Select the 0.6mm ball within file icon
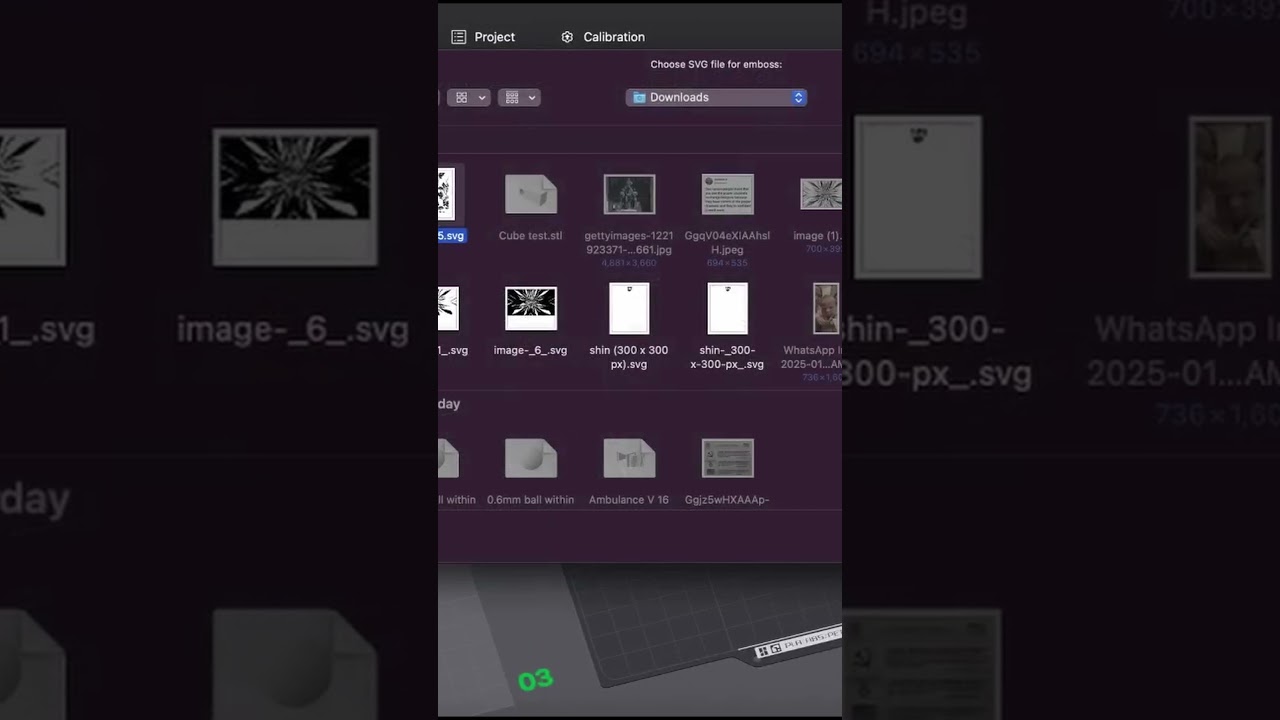The image size is (1280, 720). 530,458
